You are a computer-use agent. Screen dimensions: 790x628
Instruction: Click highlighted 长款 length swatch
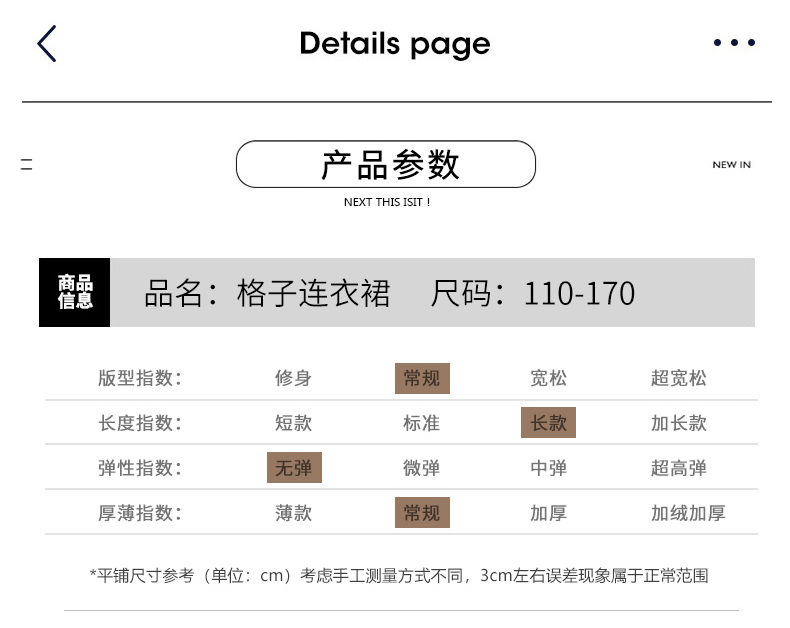[x=548, y=423]
